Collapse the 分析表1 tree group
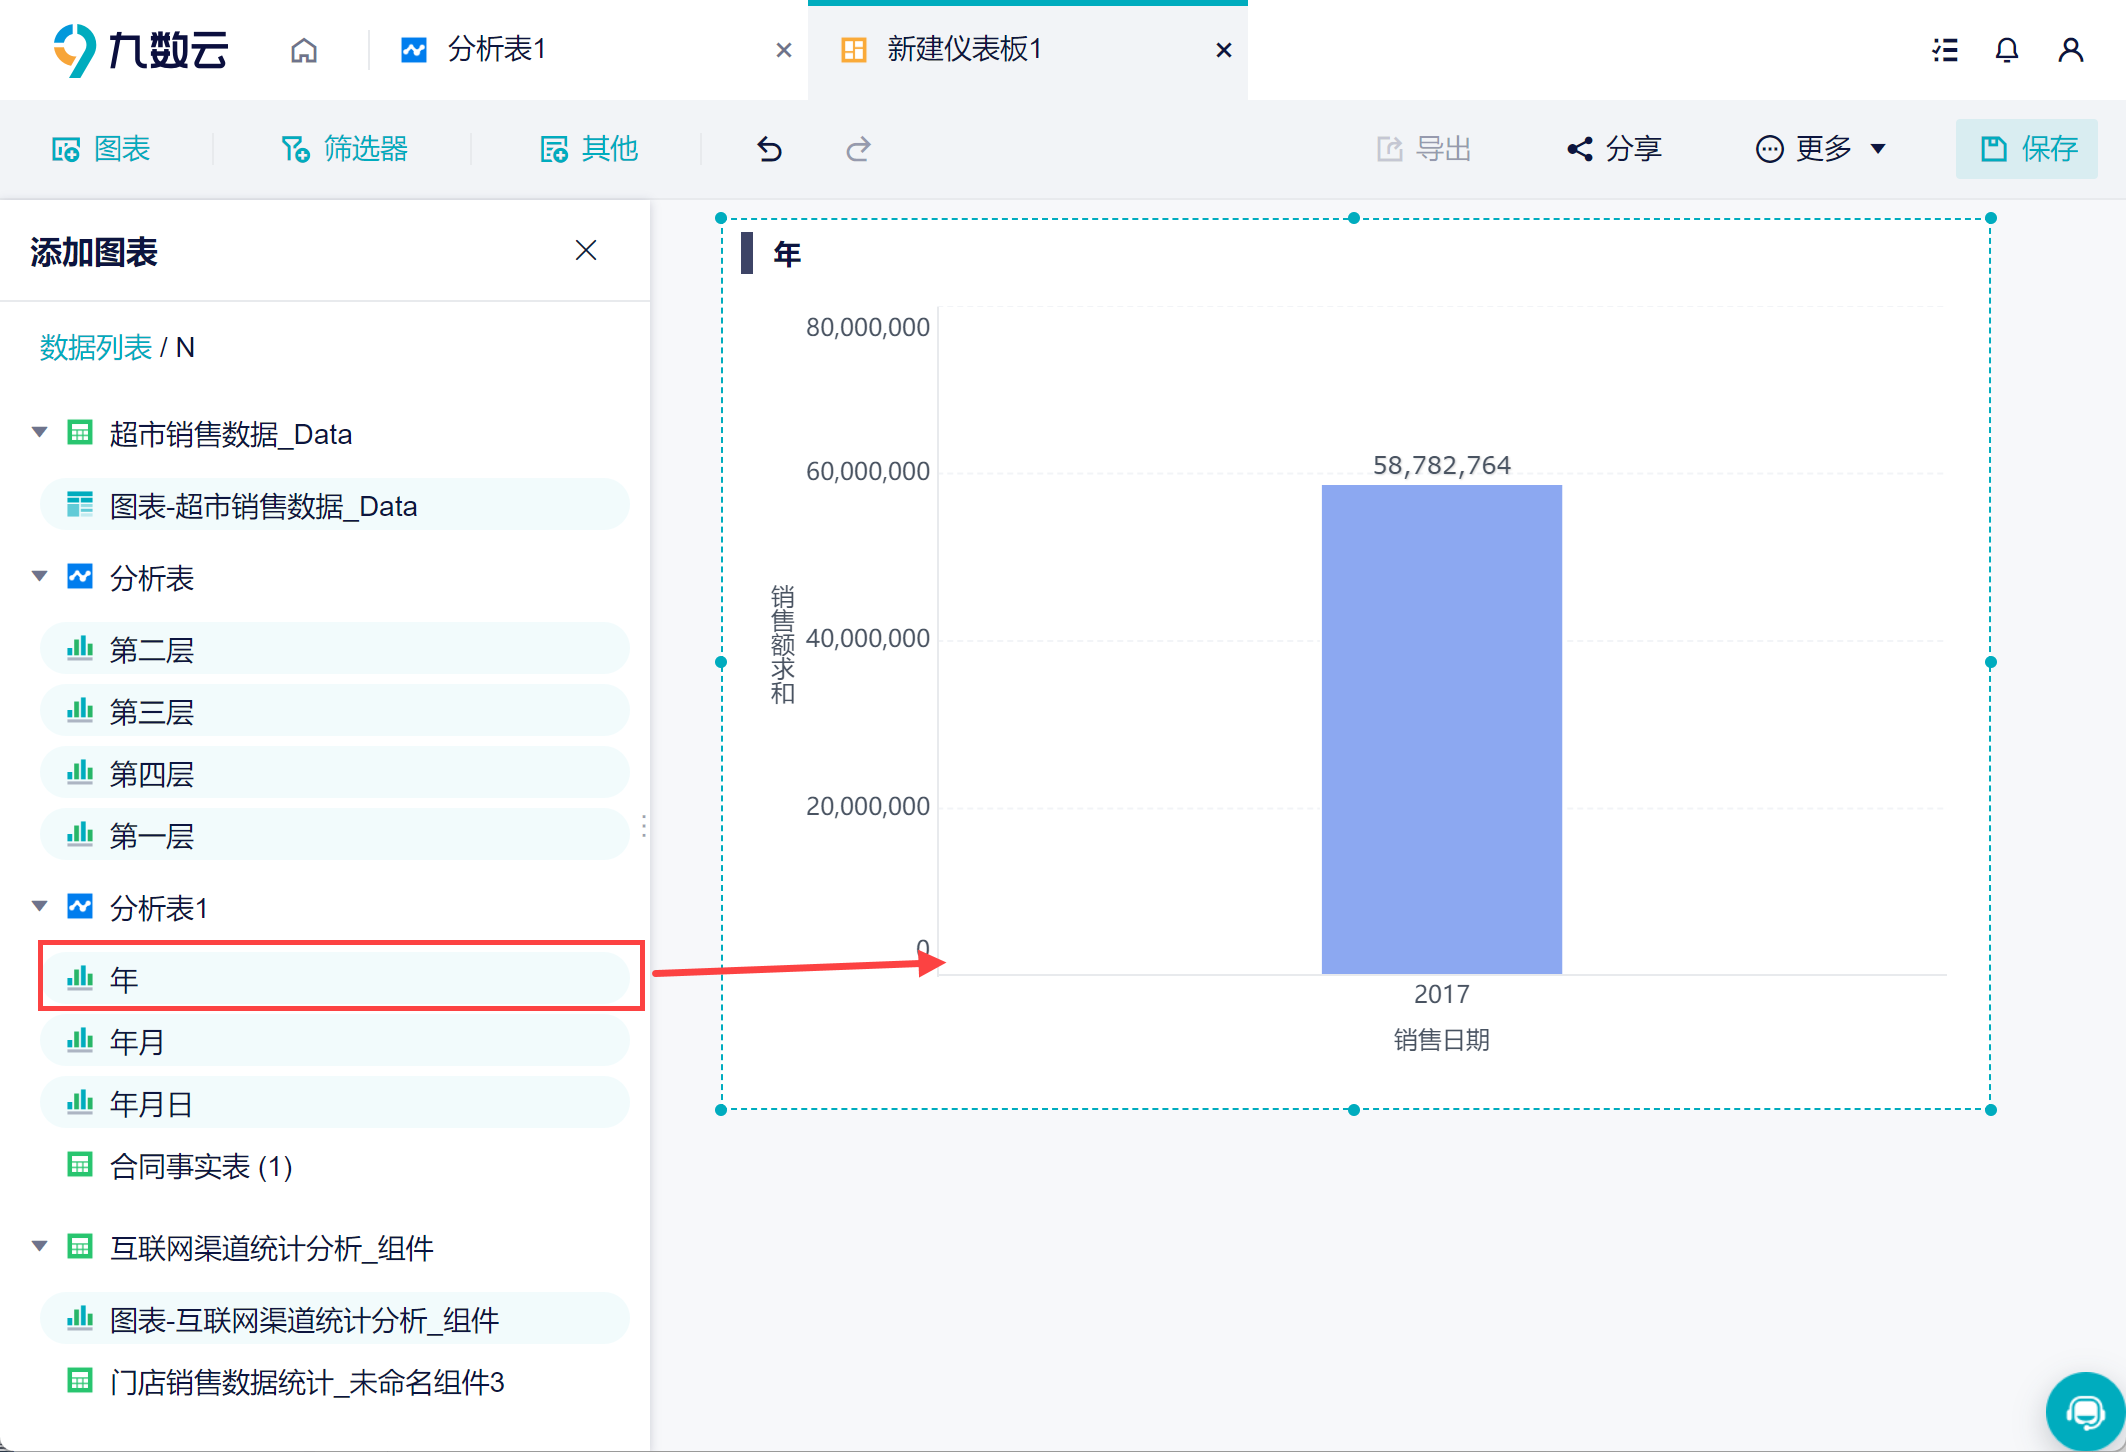2126x1452 pixels. pos(40,906)
